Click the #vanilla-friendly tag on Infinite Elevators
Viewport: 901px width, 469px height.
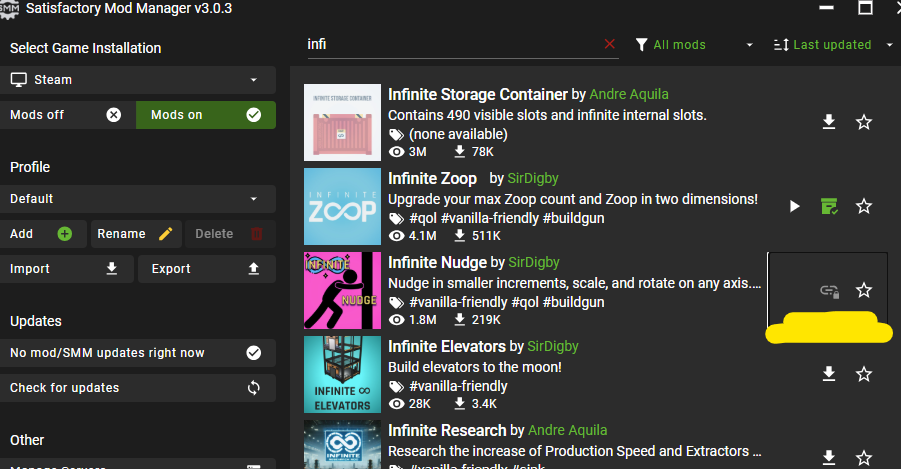pyautogui.click(x=458, y=386)
